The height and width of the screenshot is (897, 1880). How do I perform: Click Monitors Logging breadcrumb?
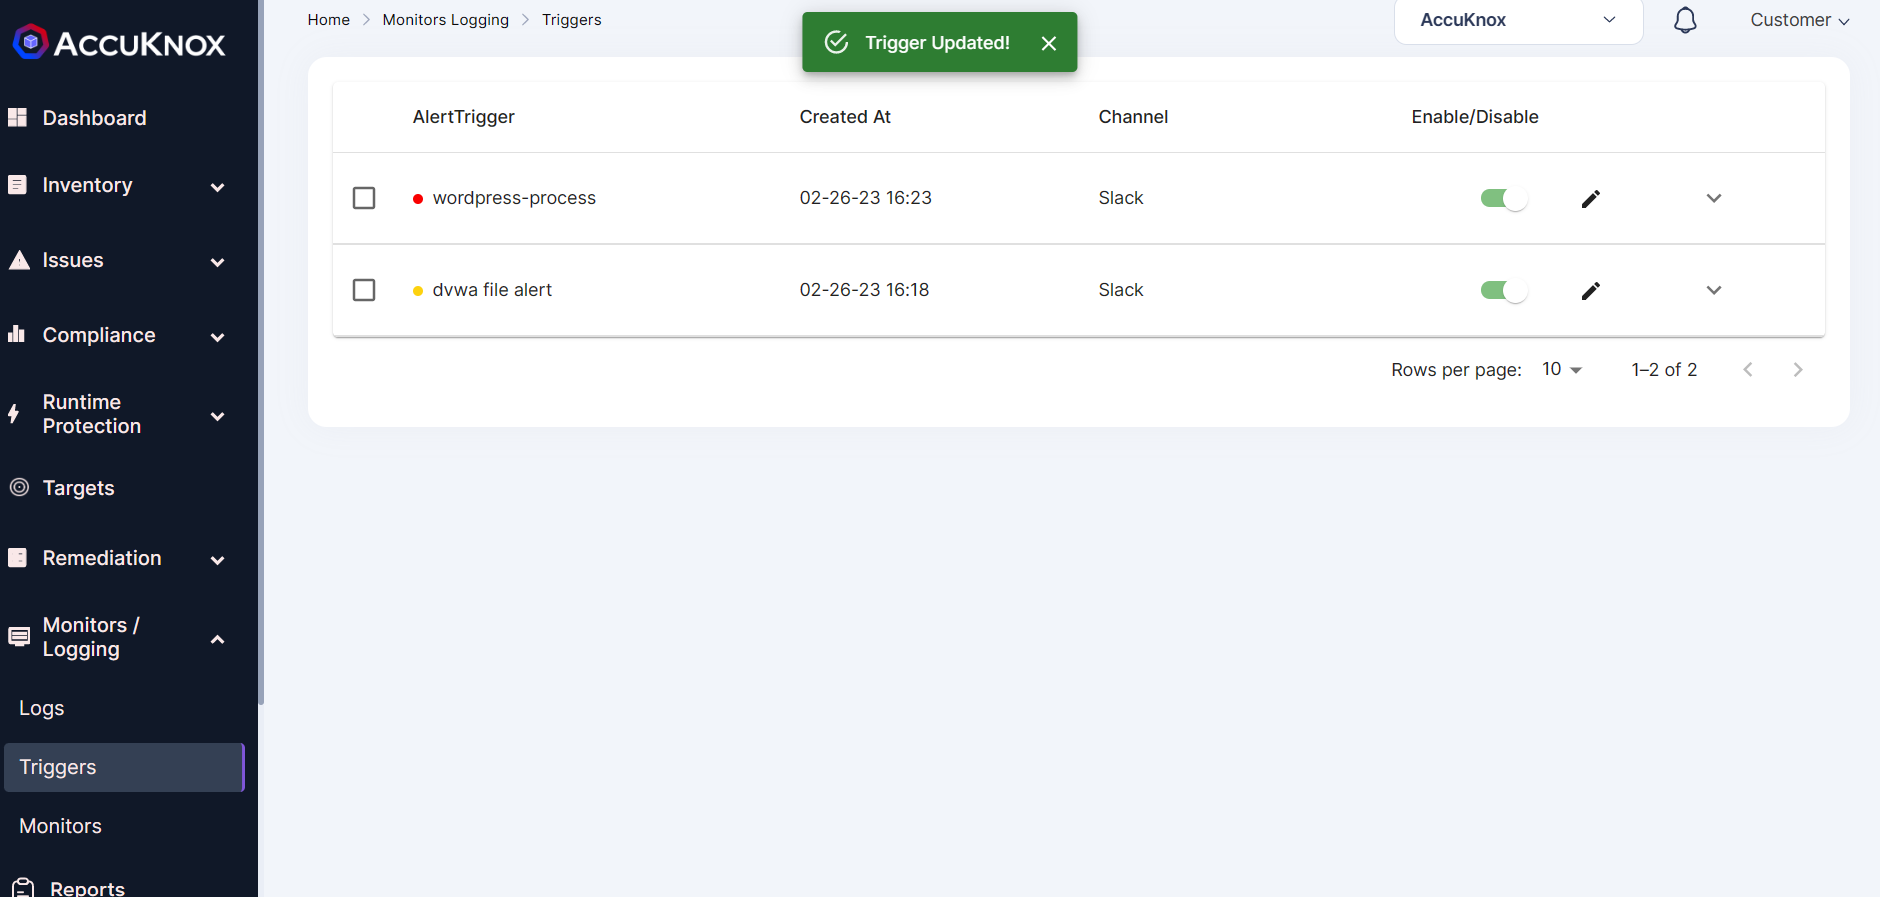click(x=446, y=20)
